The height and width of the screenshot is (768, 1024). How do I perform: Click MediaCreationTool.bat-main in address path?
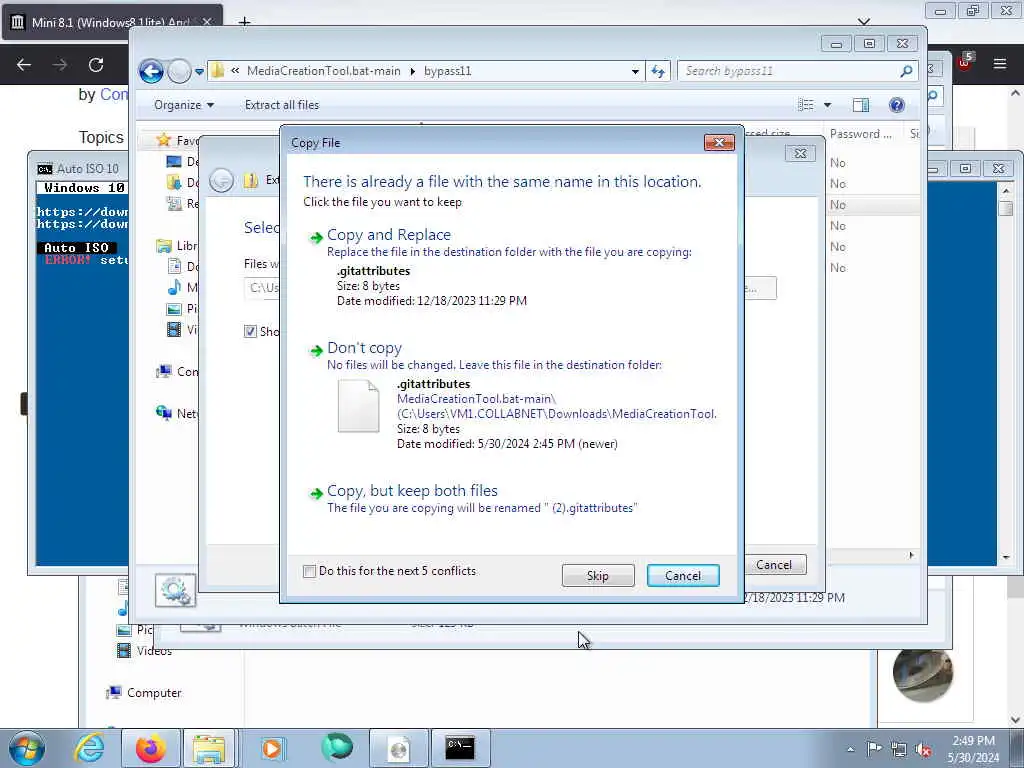tap(324, 71)
